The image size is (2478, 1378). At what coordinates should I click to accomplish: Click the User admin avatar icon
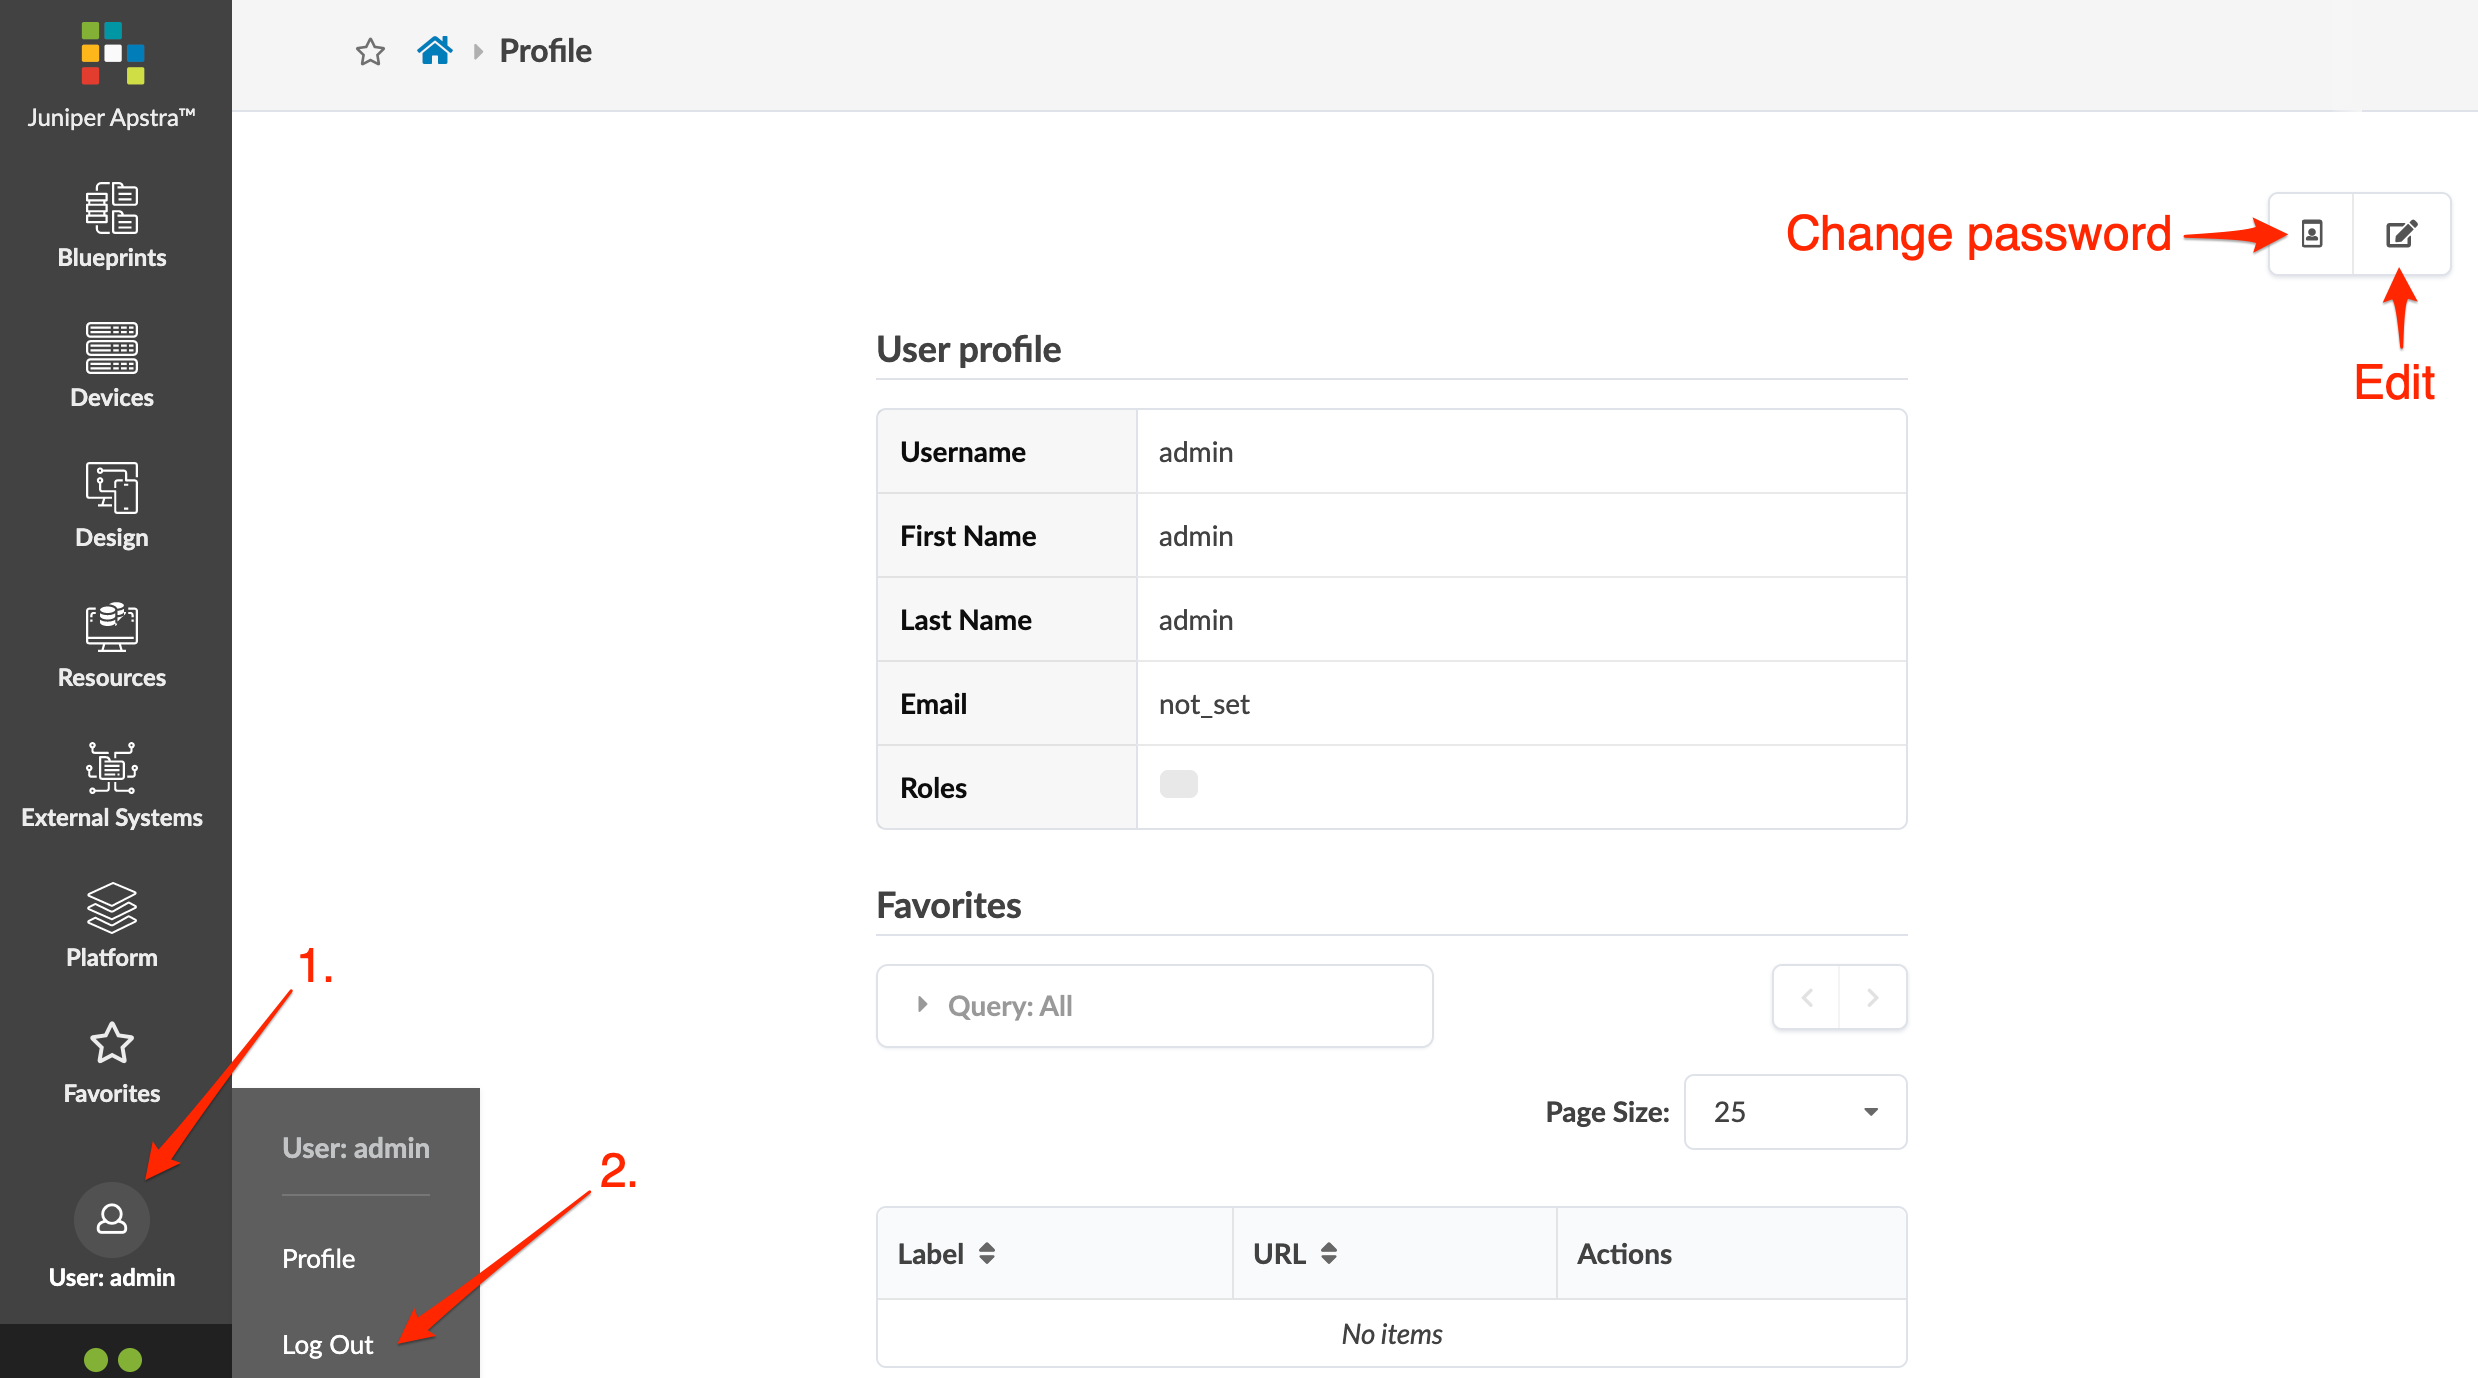click(111, 1219)
